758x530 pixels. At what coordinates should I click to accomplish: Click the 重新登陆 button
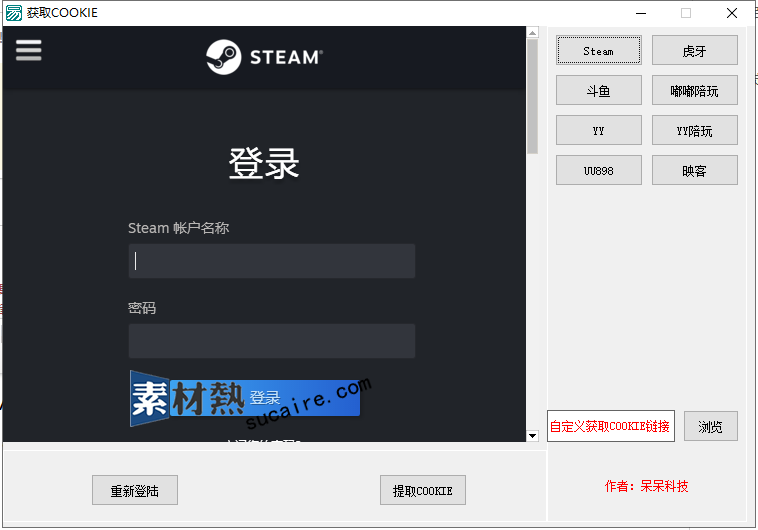point(135,490)
